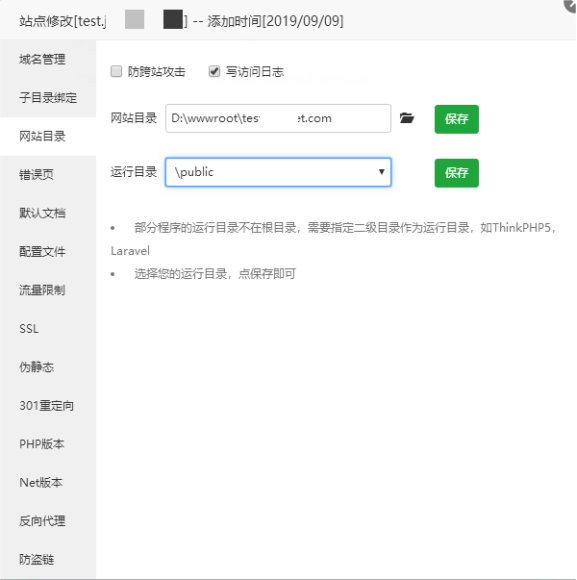This screenshot has width=577, height=580.
Task: Focus the 网站目录 path field
Action: pyautogui.click(x=278, y=118)
